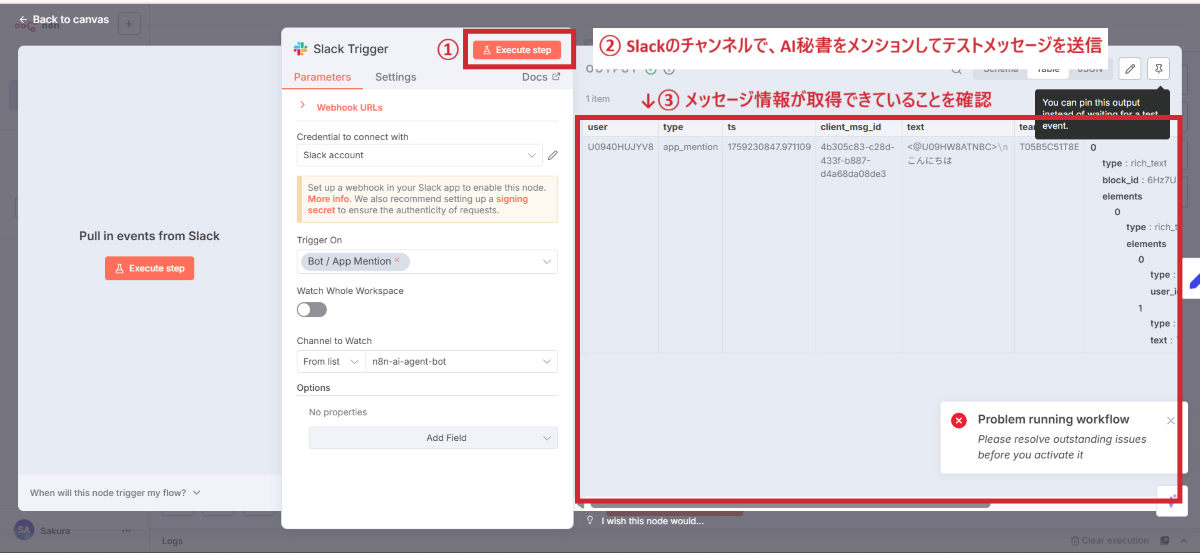Switch to the Parameters tab
The width and height of the screenshot is (1200, 553).
point(323,77)
